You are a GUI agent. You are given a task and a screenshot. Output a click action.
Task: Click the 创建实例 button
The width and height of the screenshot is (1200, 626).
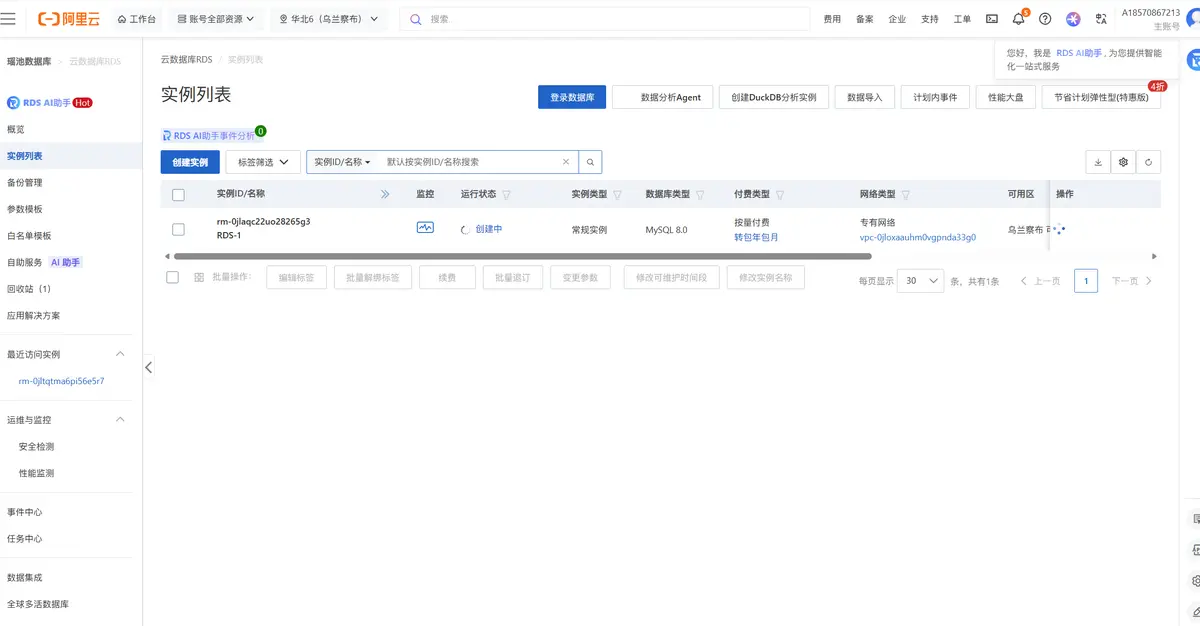tap(190, 162)
